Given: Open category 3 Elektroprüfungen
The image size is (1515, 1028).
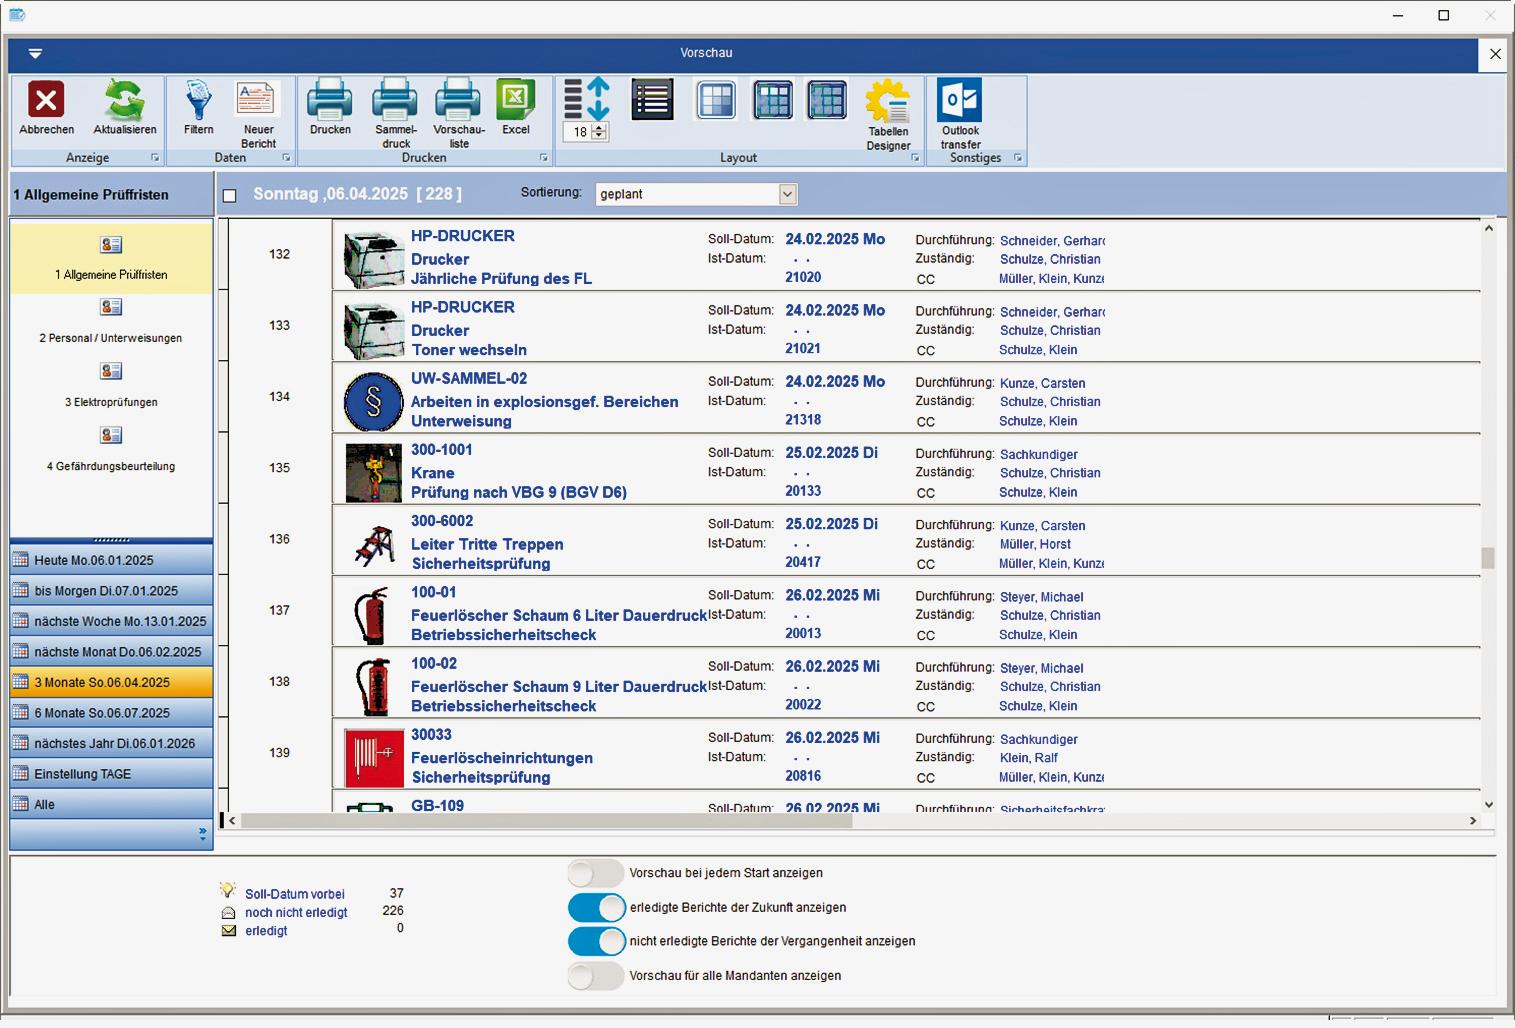Looking at the screenshot, I should 111,386.
